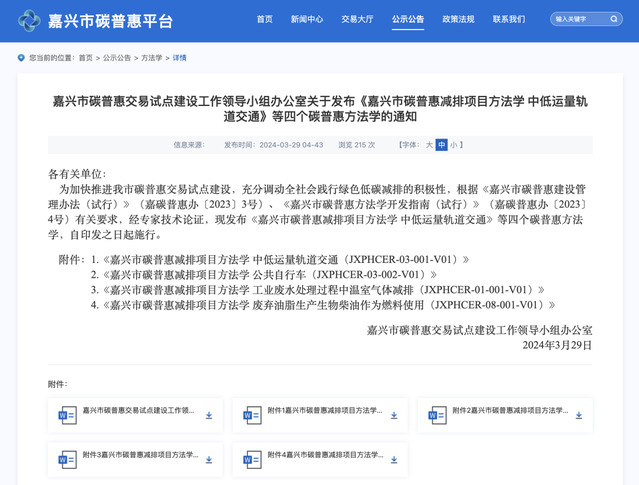Click the Jiaxing carbon platform logo icon
Screen dimensions: 639x485
point(29,20)
